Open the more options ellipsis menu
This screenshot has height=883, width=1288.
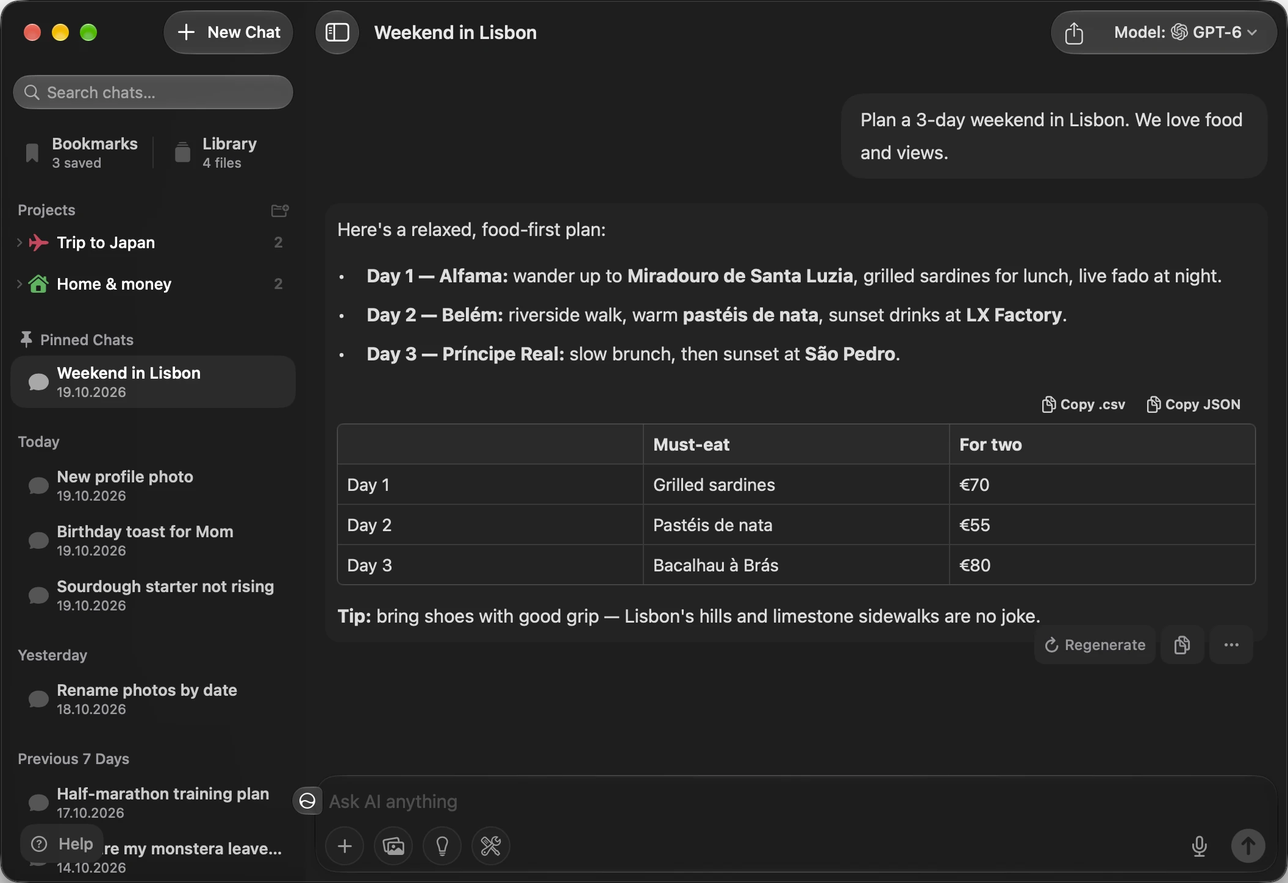tap(1231, 645)
